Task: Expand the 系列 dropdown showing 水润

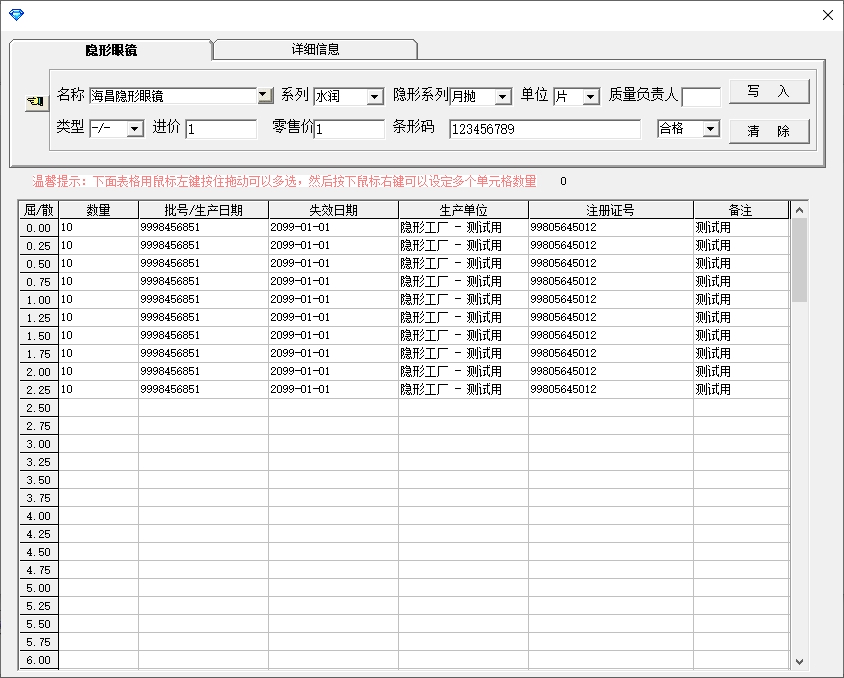Action: coord(375,97)
